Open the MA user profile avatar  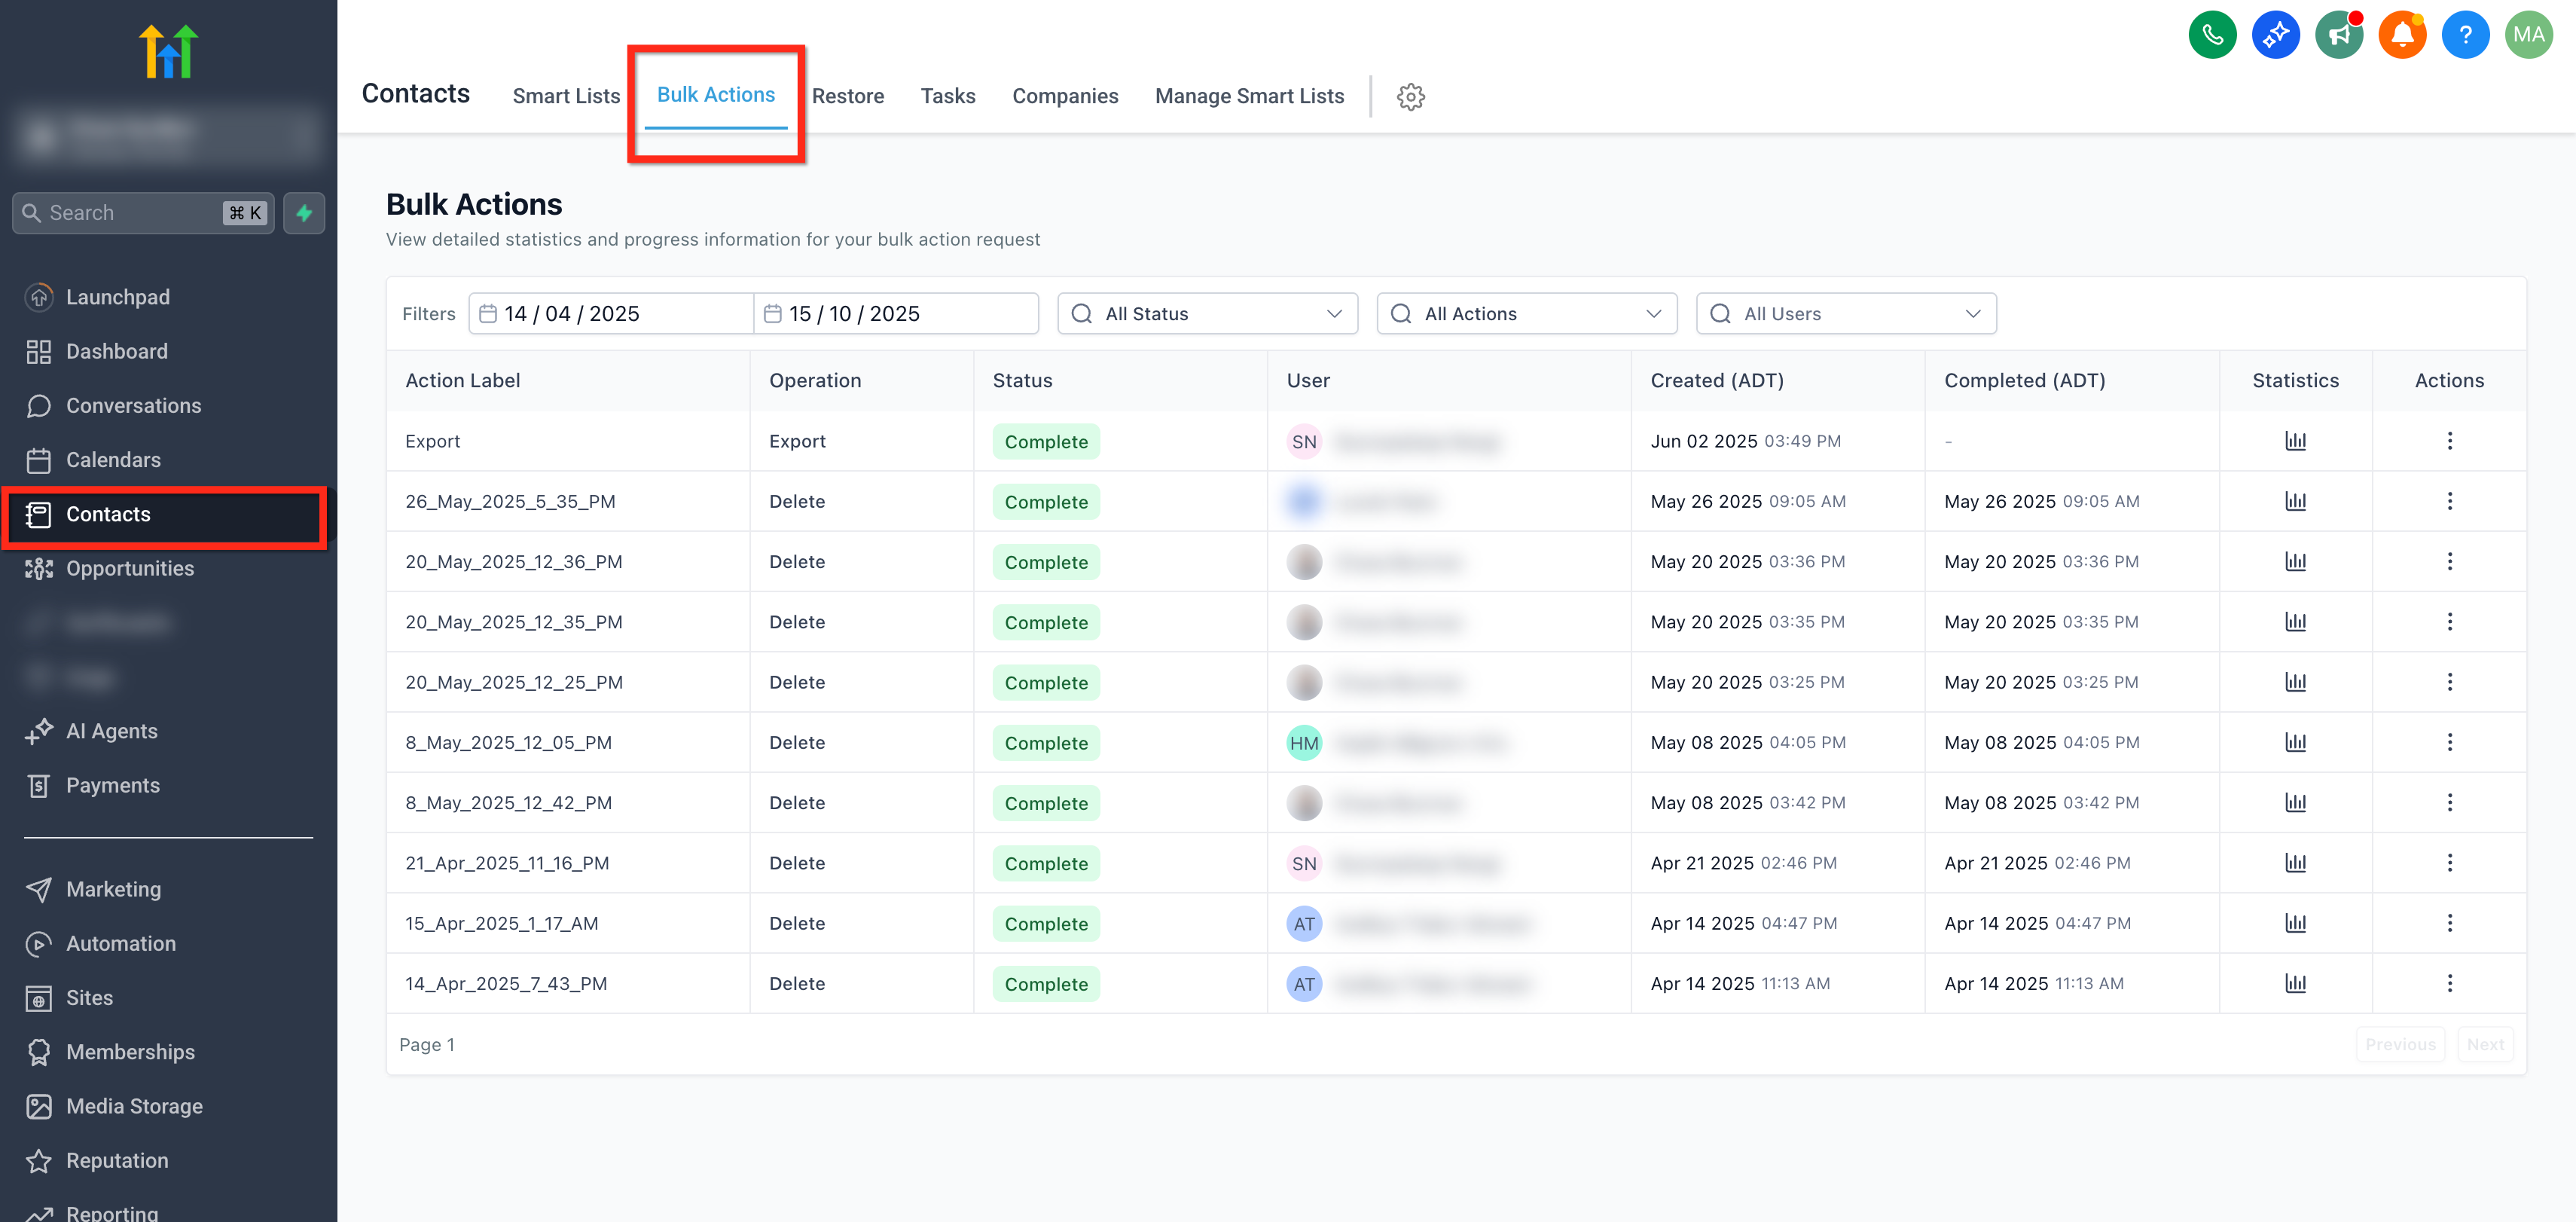tap(2527, 36)
